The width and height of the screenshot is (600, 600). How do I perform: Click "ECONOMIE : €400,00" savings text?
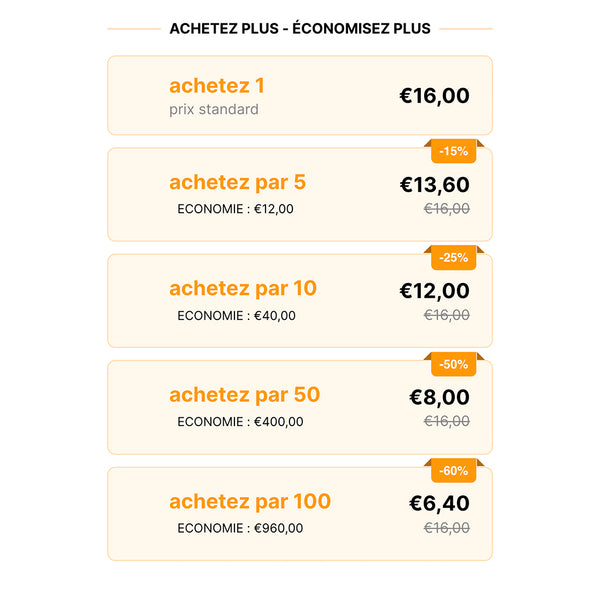[240, 422]
